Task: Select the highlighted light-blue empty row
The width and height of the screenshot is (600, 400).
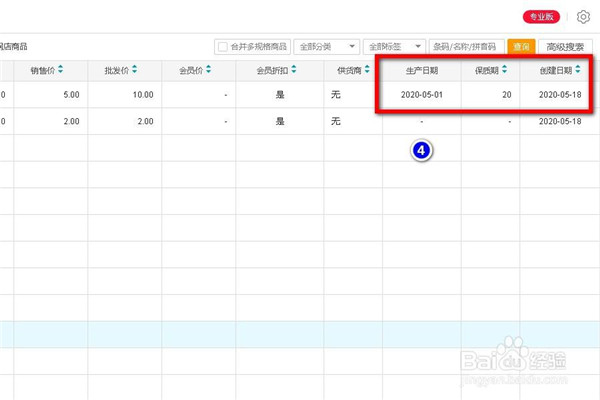Action: tap(300, 334)
